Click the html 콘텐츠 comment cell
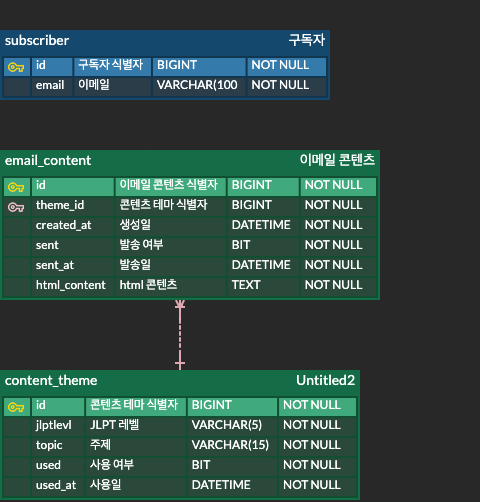 (170, 287)
